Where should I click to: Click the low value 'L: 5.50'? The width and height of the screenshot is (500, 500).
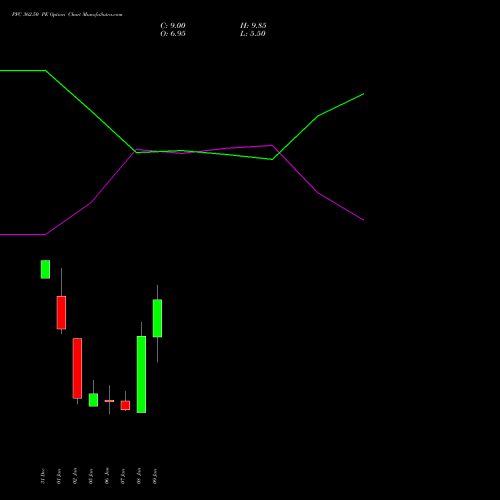tap(253, 34)
